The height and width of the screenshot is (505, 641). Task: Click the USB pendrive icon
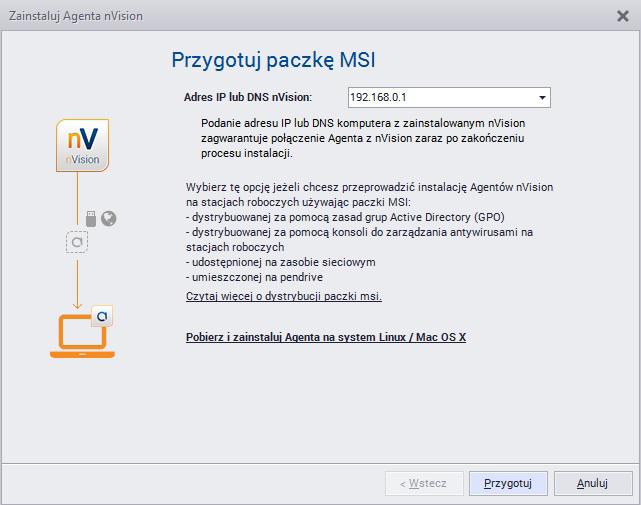point(91,219)
